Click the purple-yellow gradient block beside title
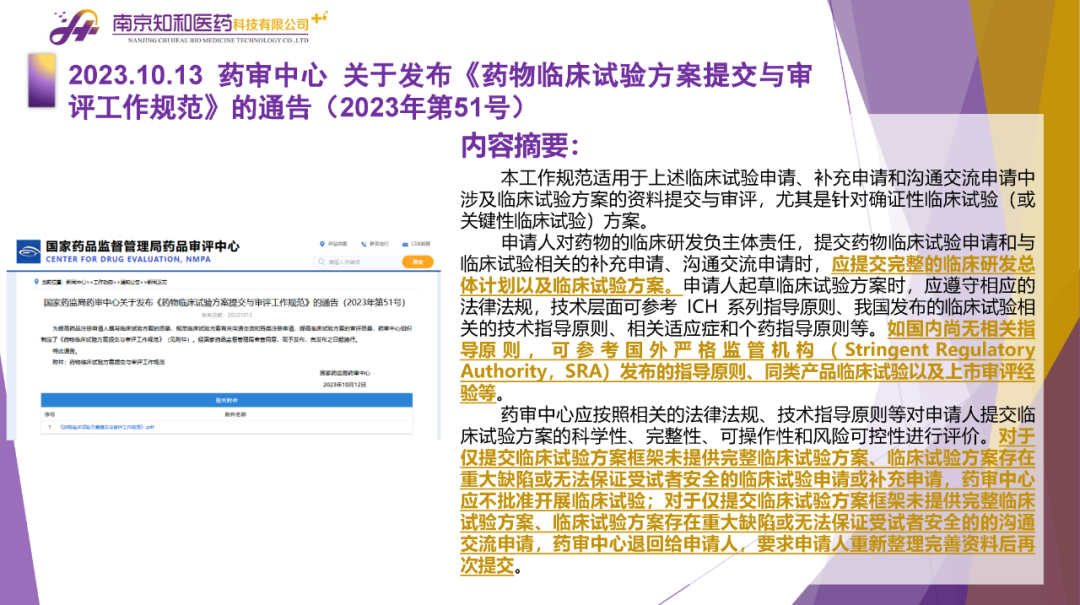 [42, 80]
